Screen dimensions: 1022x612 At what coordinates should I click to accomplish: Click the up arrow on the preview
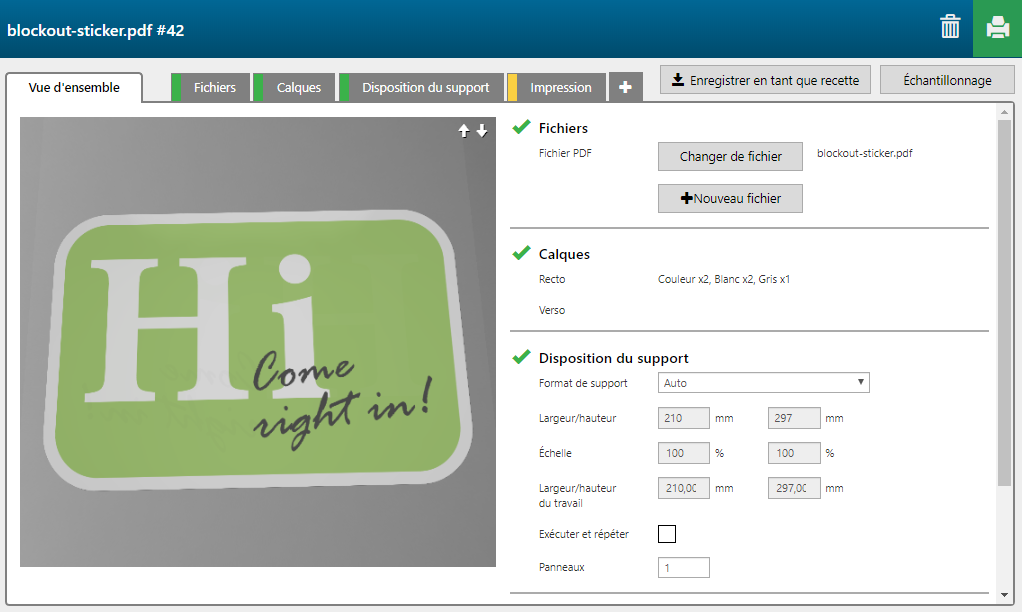[463, 131]
